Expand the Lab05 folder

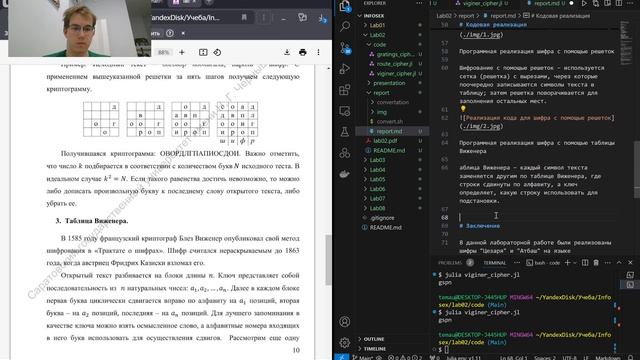(377, 179)
